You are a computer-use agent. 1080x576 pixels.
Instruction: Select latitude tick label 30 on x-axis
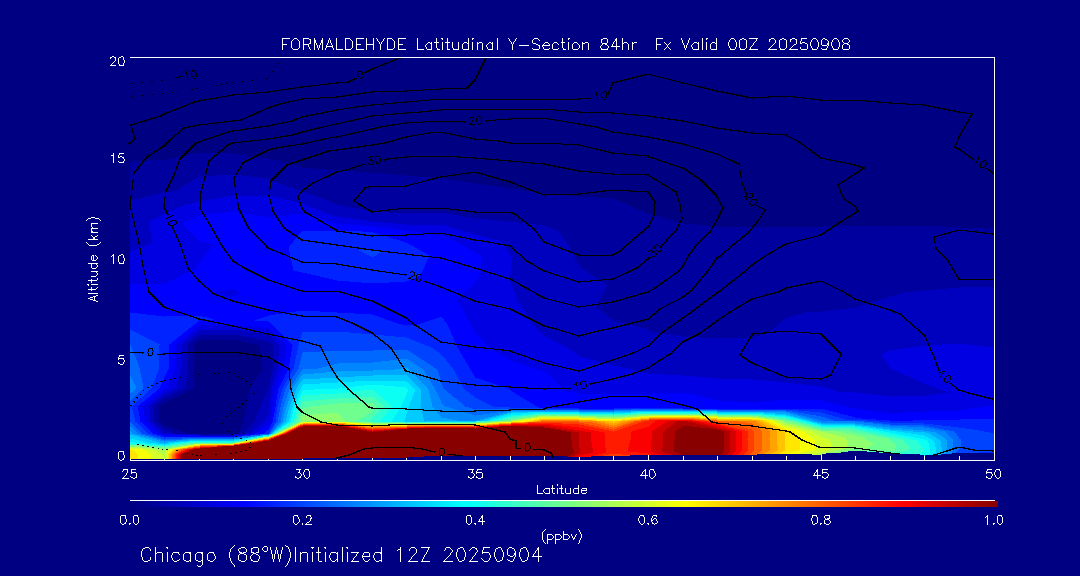point(302,472)
